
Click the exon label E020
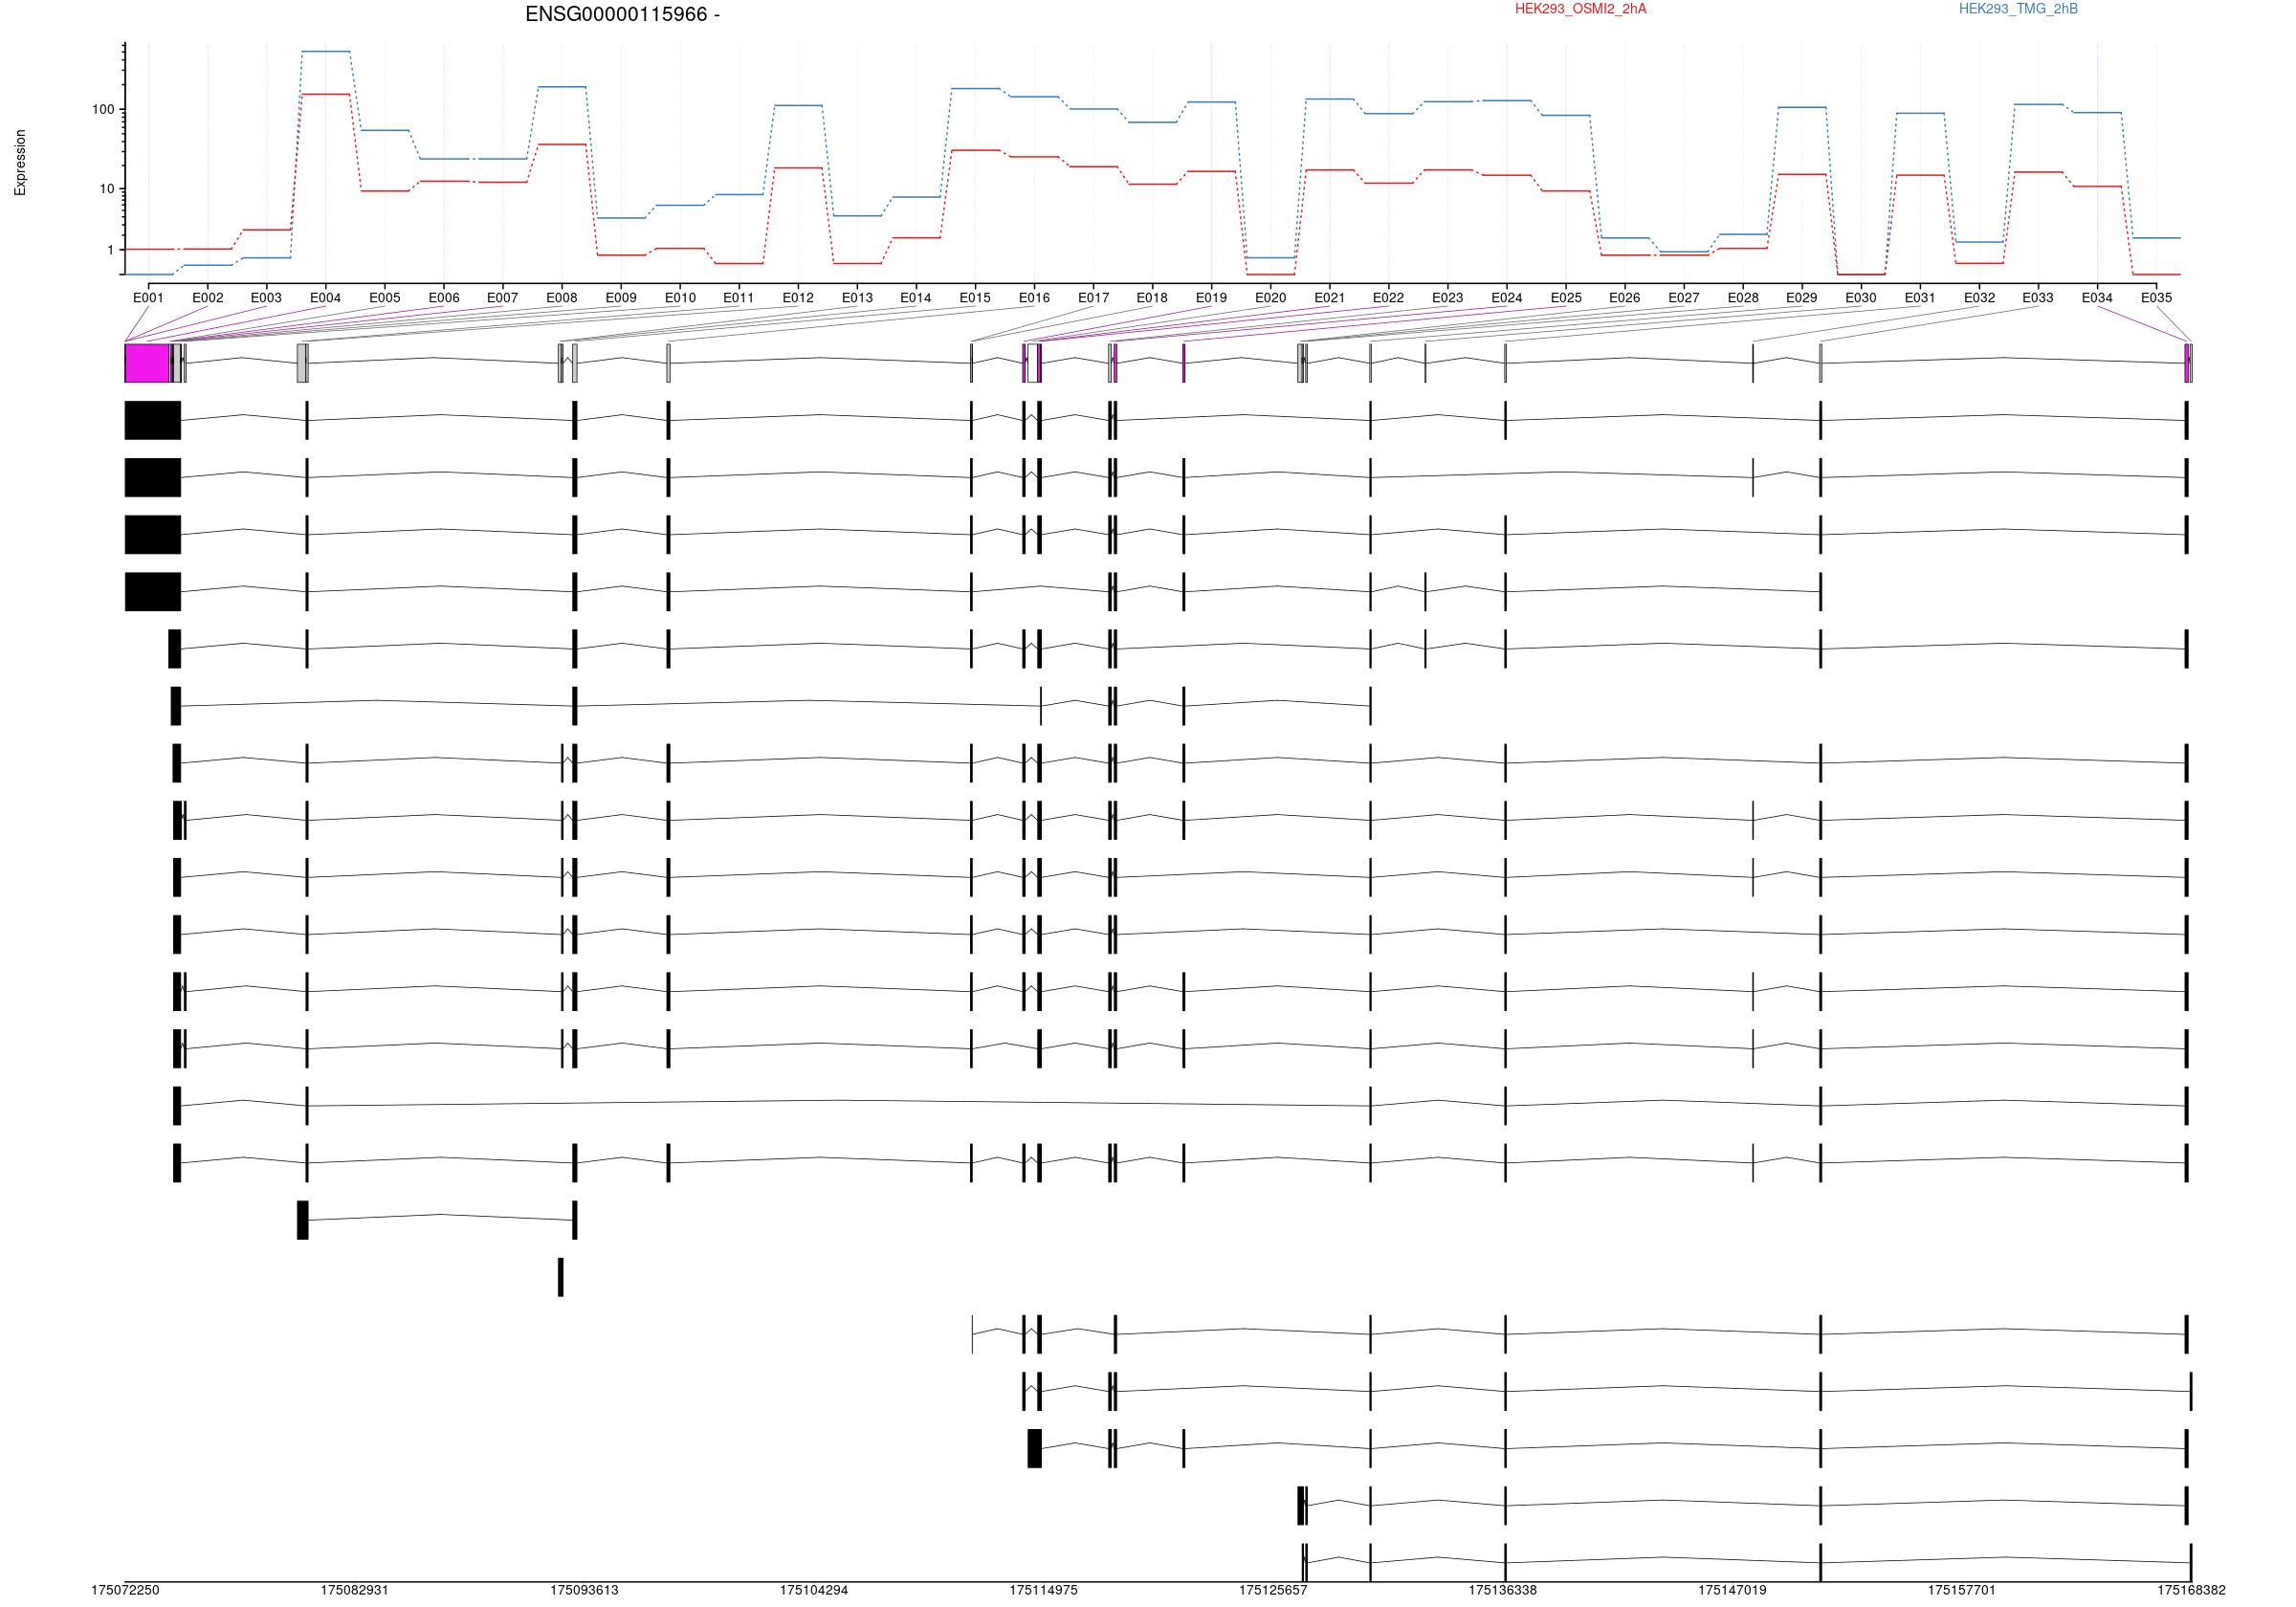(1271, 298)
